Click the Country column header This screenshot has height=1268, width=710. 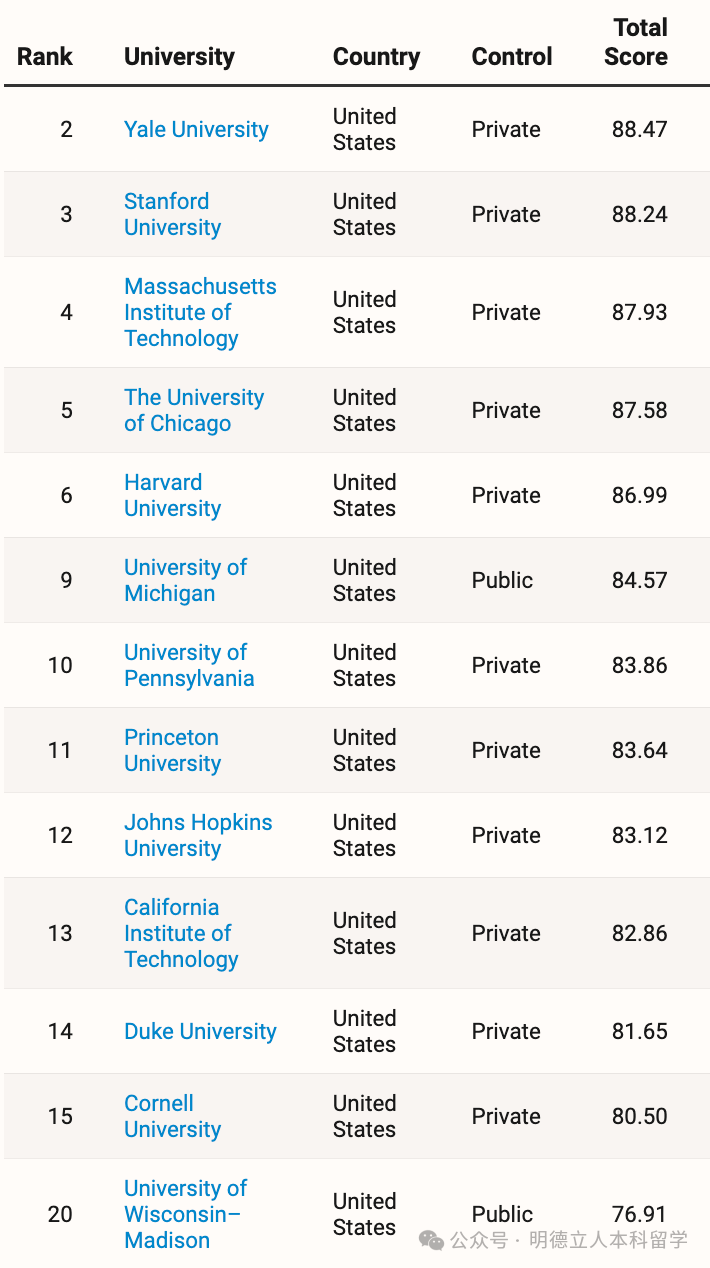[376, 57]
